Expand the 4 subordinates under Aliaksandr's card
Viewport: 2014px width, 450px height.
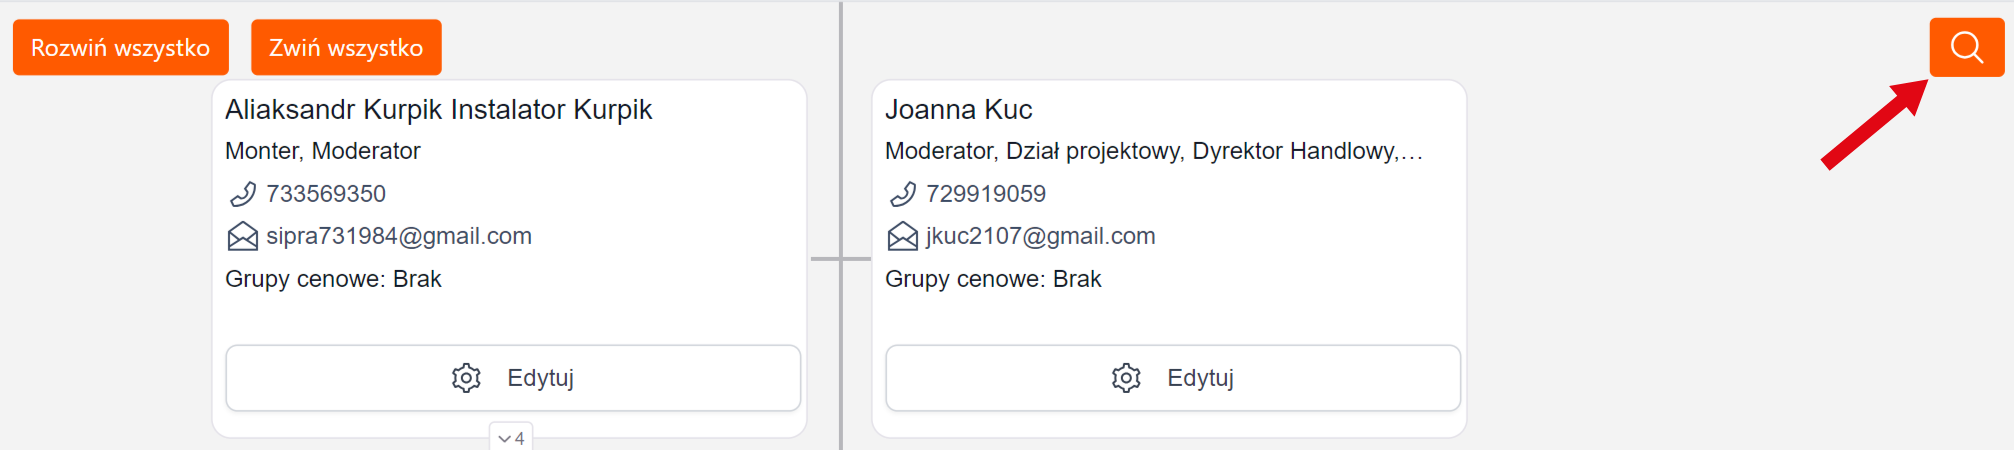[x=511, y=438]
